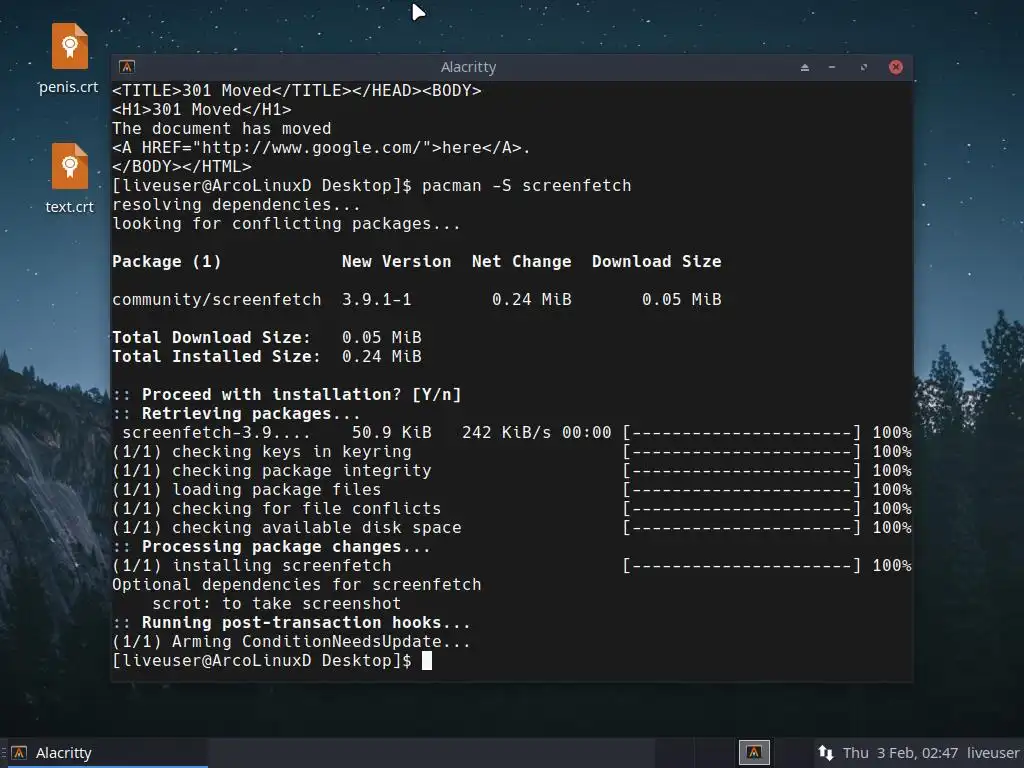Click the terminal cursor block at the prompt
This screenshot has width=1024, height=768.
coord(426,660)
